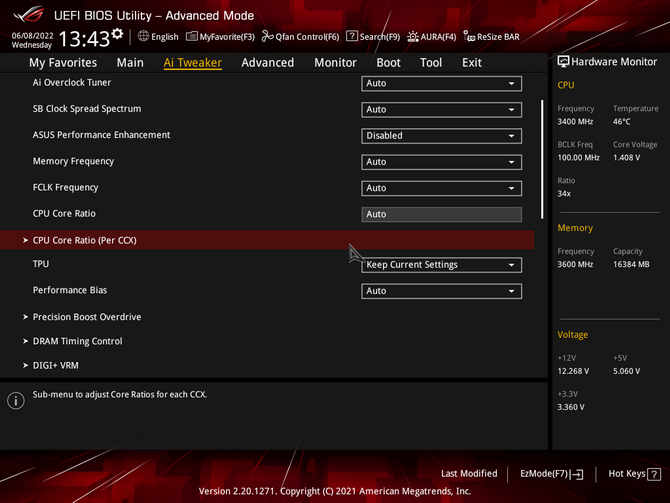
Task: Click the 34x ratio value
Action: (564, 194)
